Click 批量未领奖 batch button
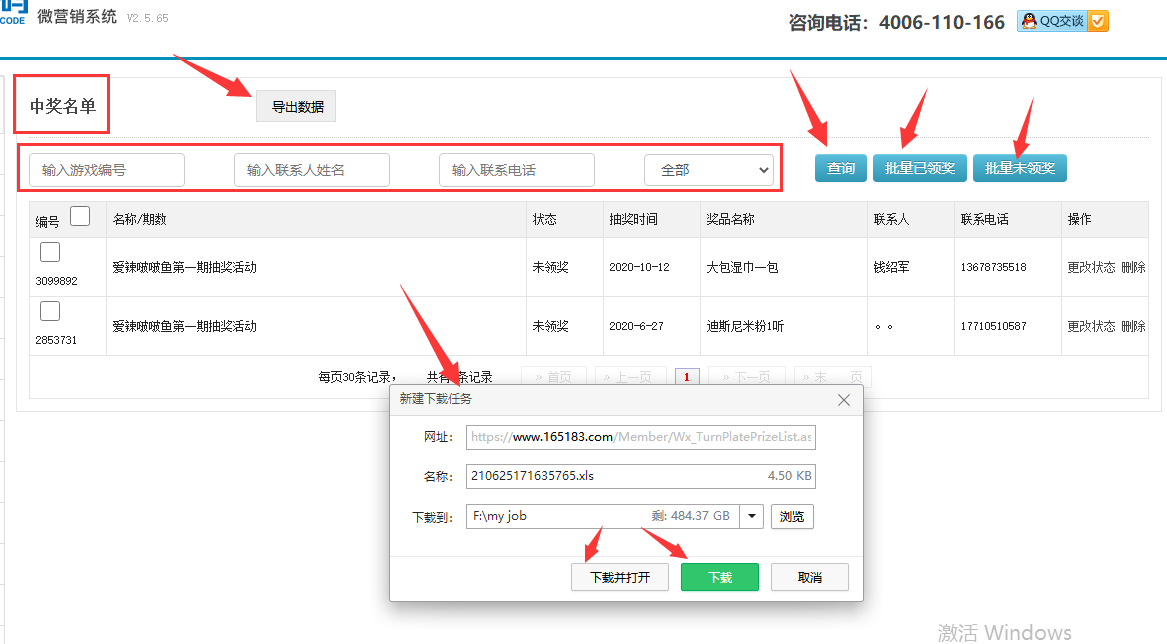1167x644 pixels. coord(1020,168)
